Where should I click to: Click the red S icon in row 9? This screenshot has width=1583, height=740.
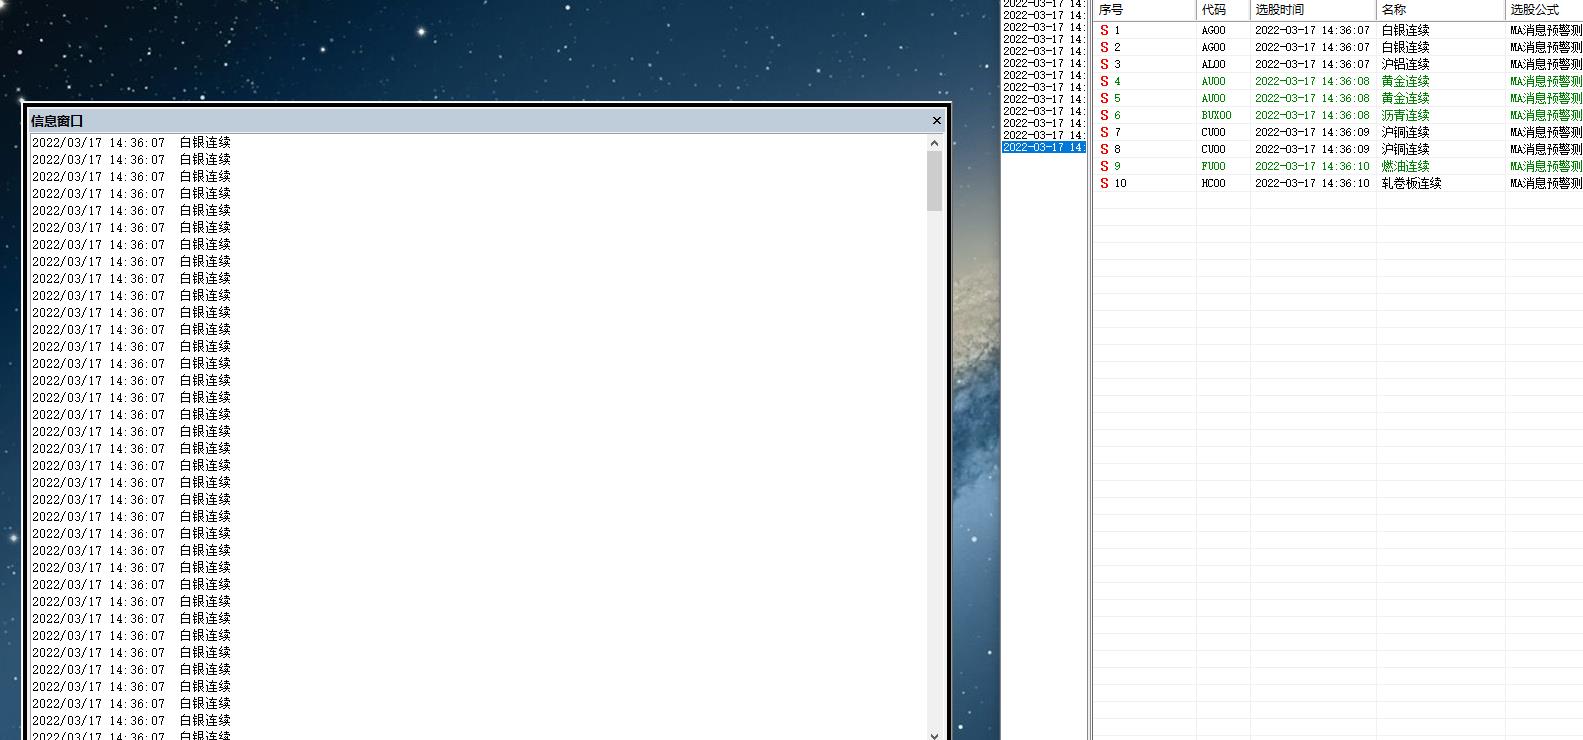(1104, 166)
